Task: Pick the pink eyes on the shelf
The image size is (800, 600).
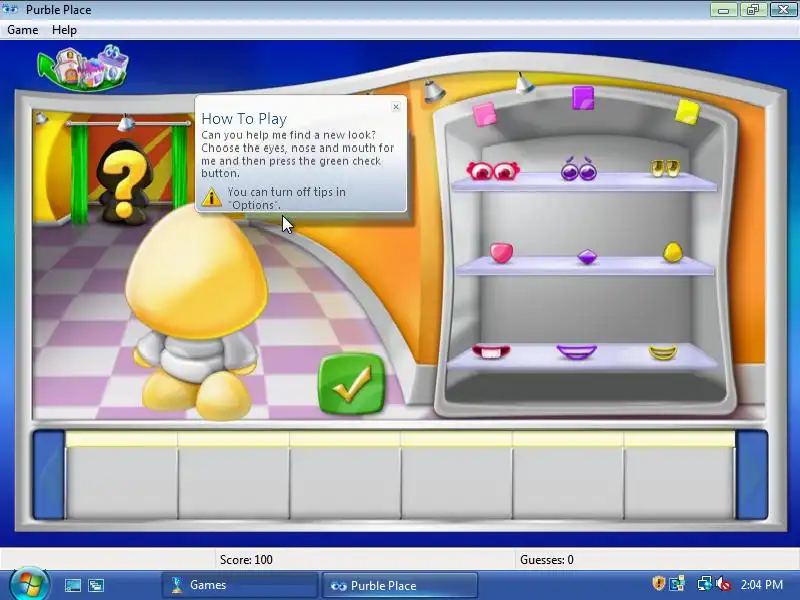Action: (493, 171)
